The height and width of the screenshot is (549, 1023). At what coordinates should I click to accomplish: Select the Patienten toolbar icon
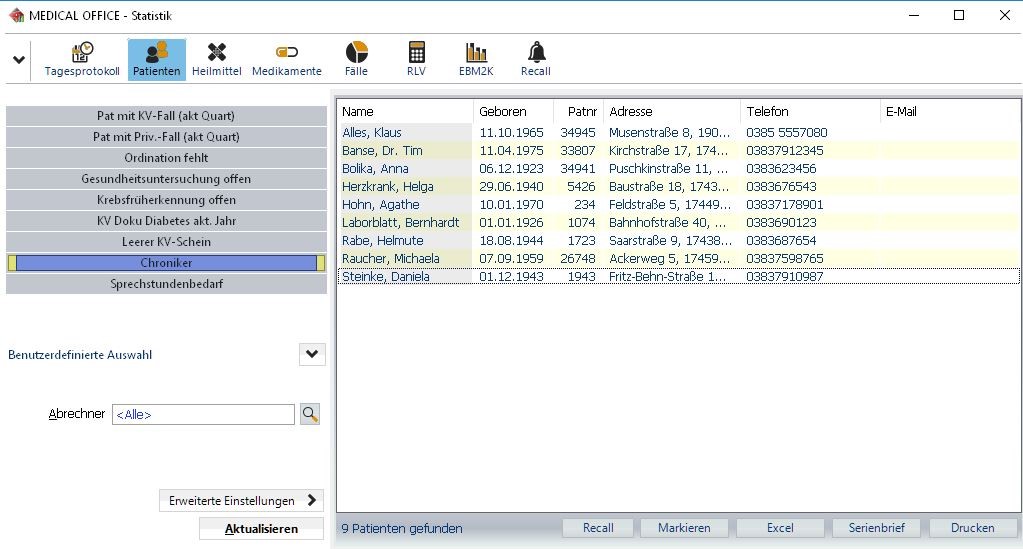pos(157,59)
